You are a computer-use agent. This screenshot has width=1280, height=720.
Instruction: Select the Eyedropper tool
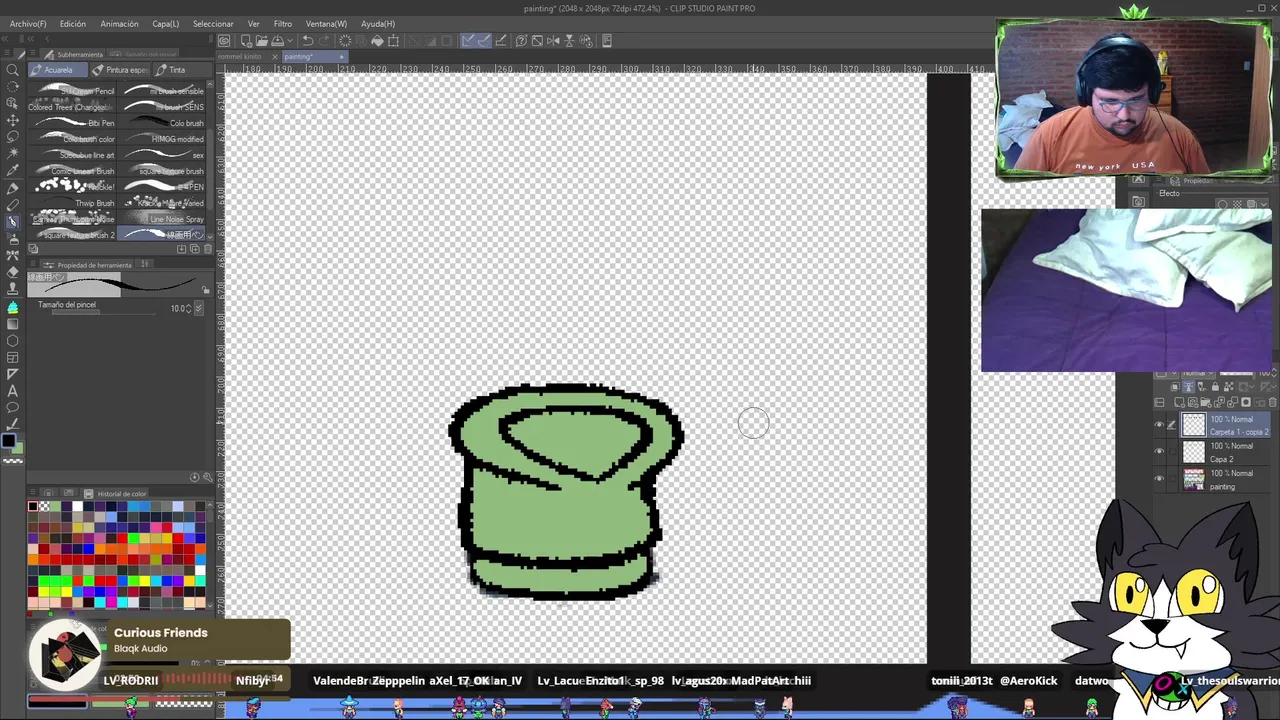(13, 171)
